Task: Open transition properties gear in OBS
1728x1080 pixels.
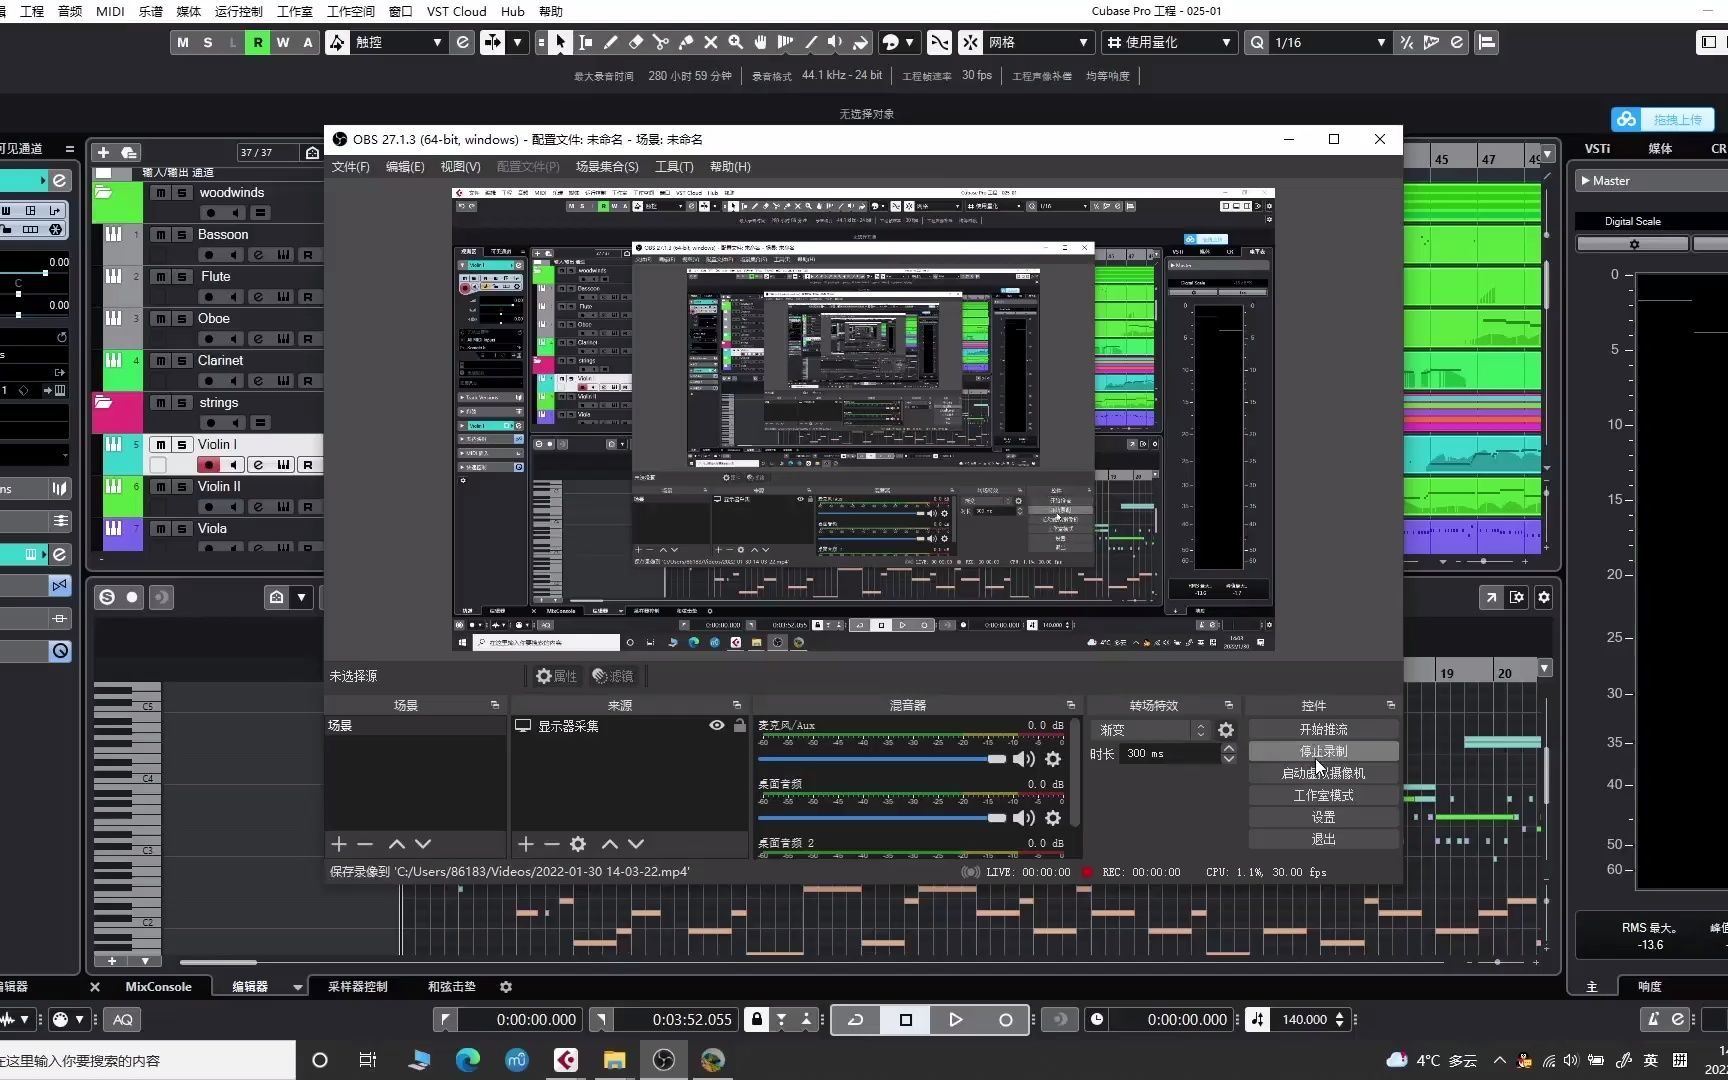Action: tap(1226, 730)
